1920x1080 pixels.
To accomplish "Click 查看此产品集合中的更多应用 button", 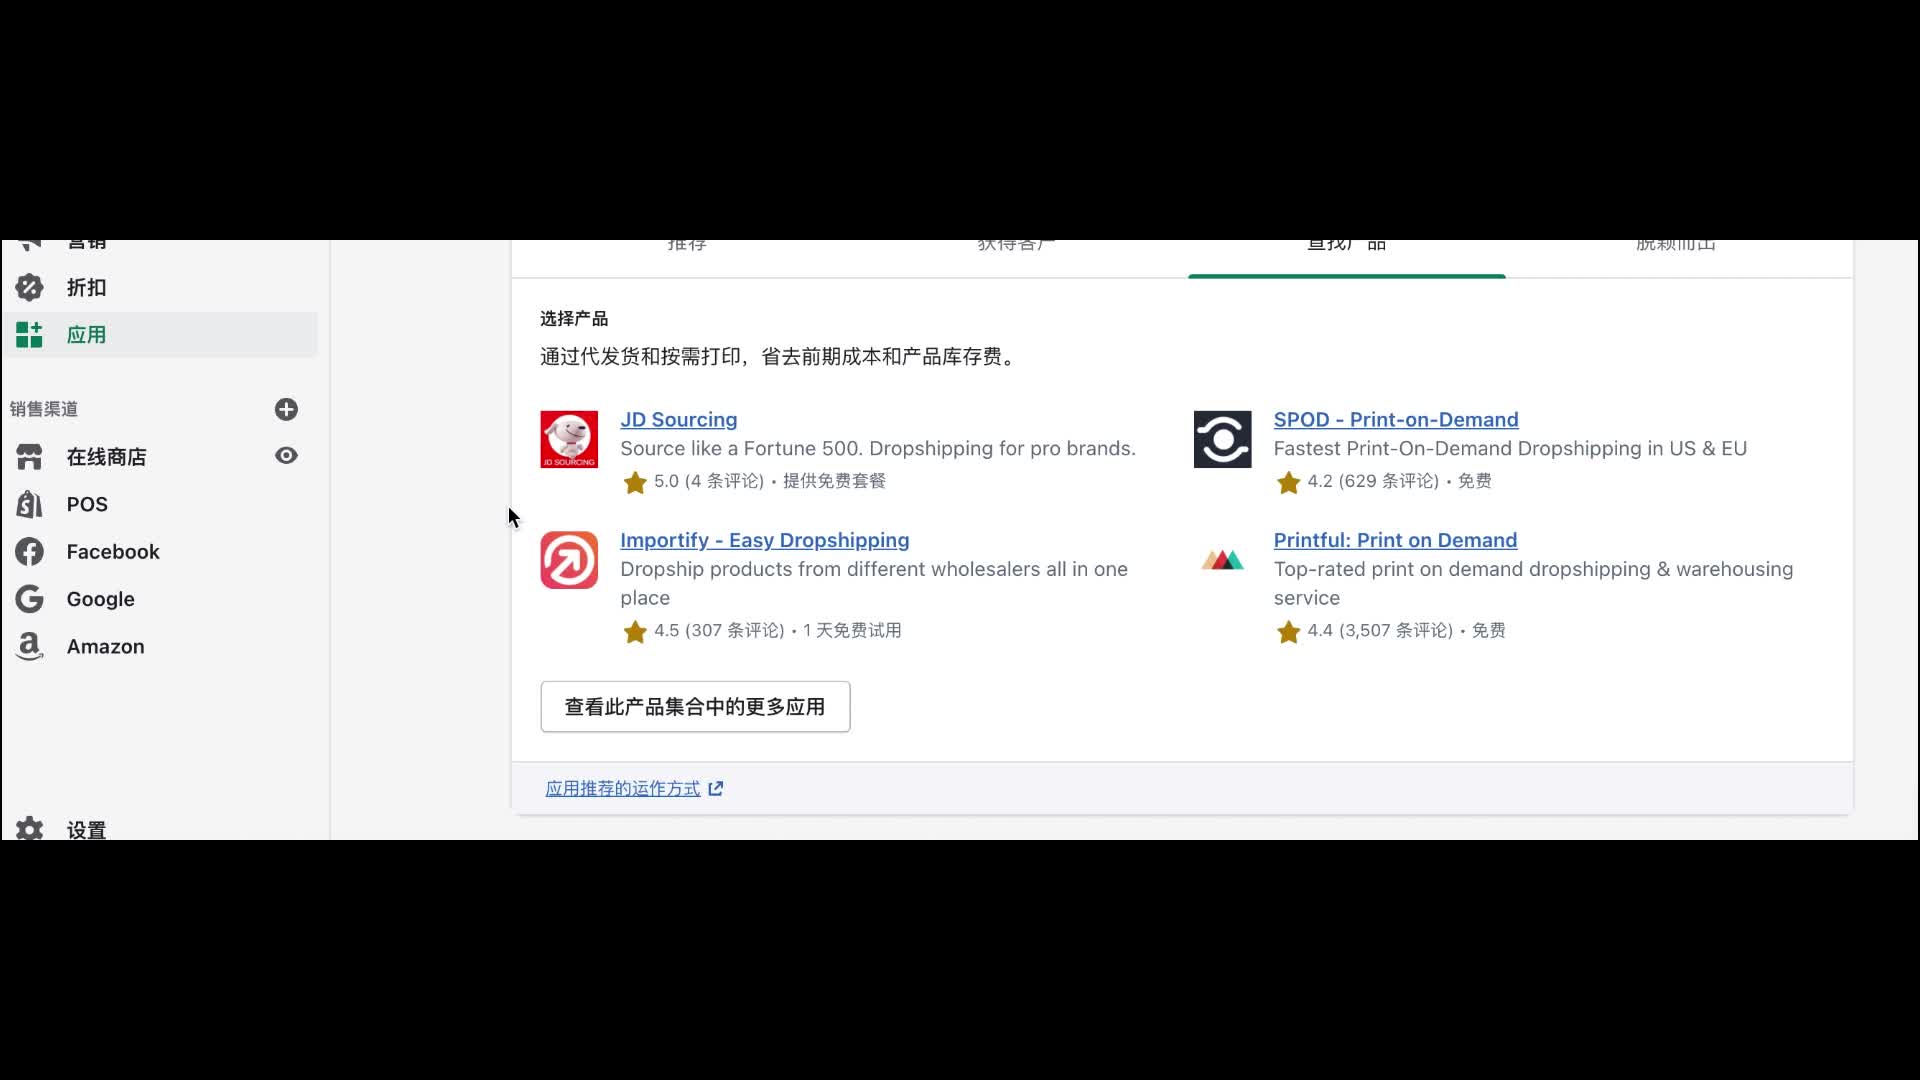I will (x=695, y=707).
